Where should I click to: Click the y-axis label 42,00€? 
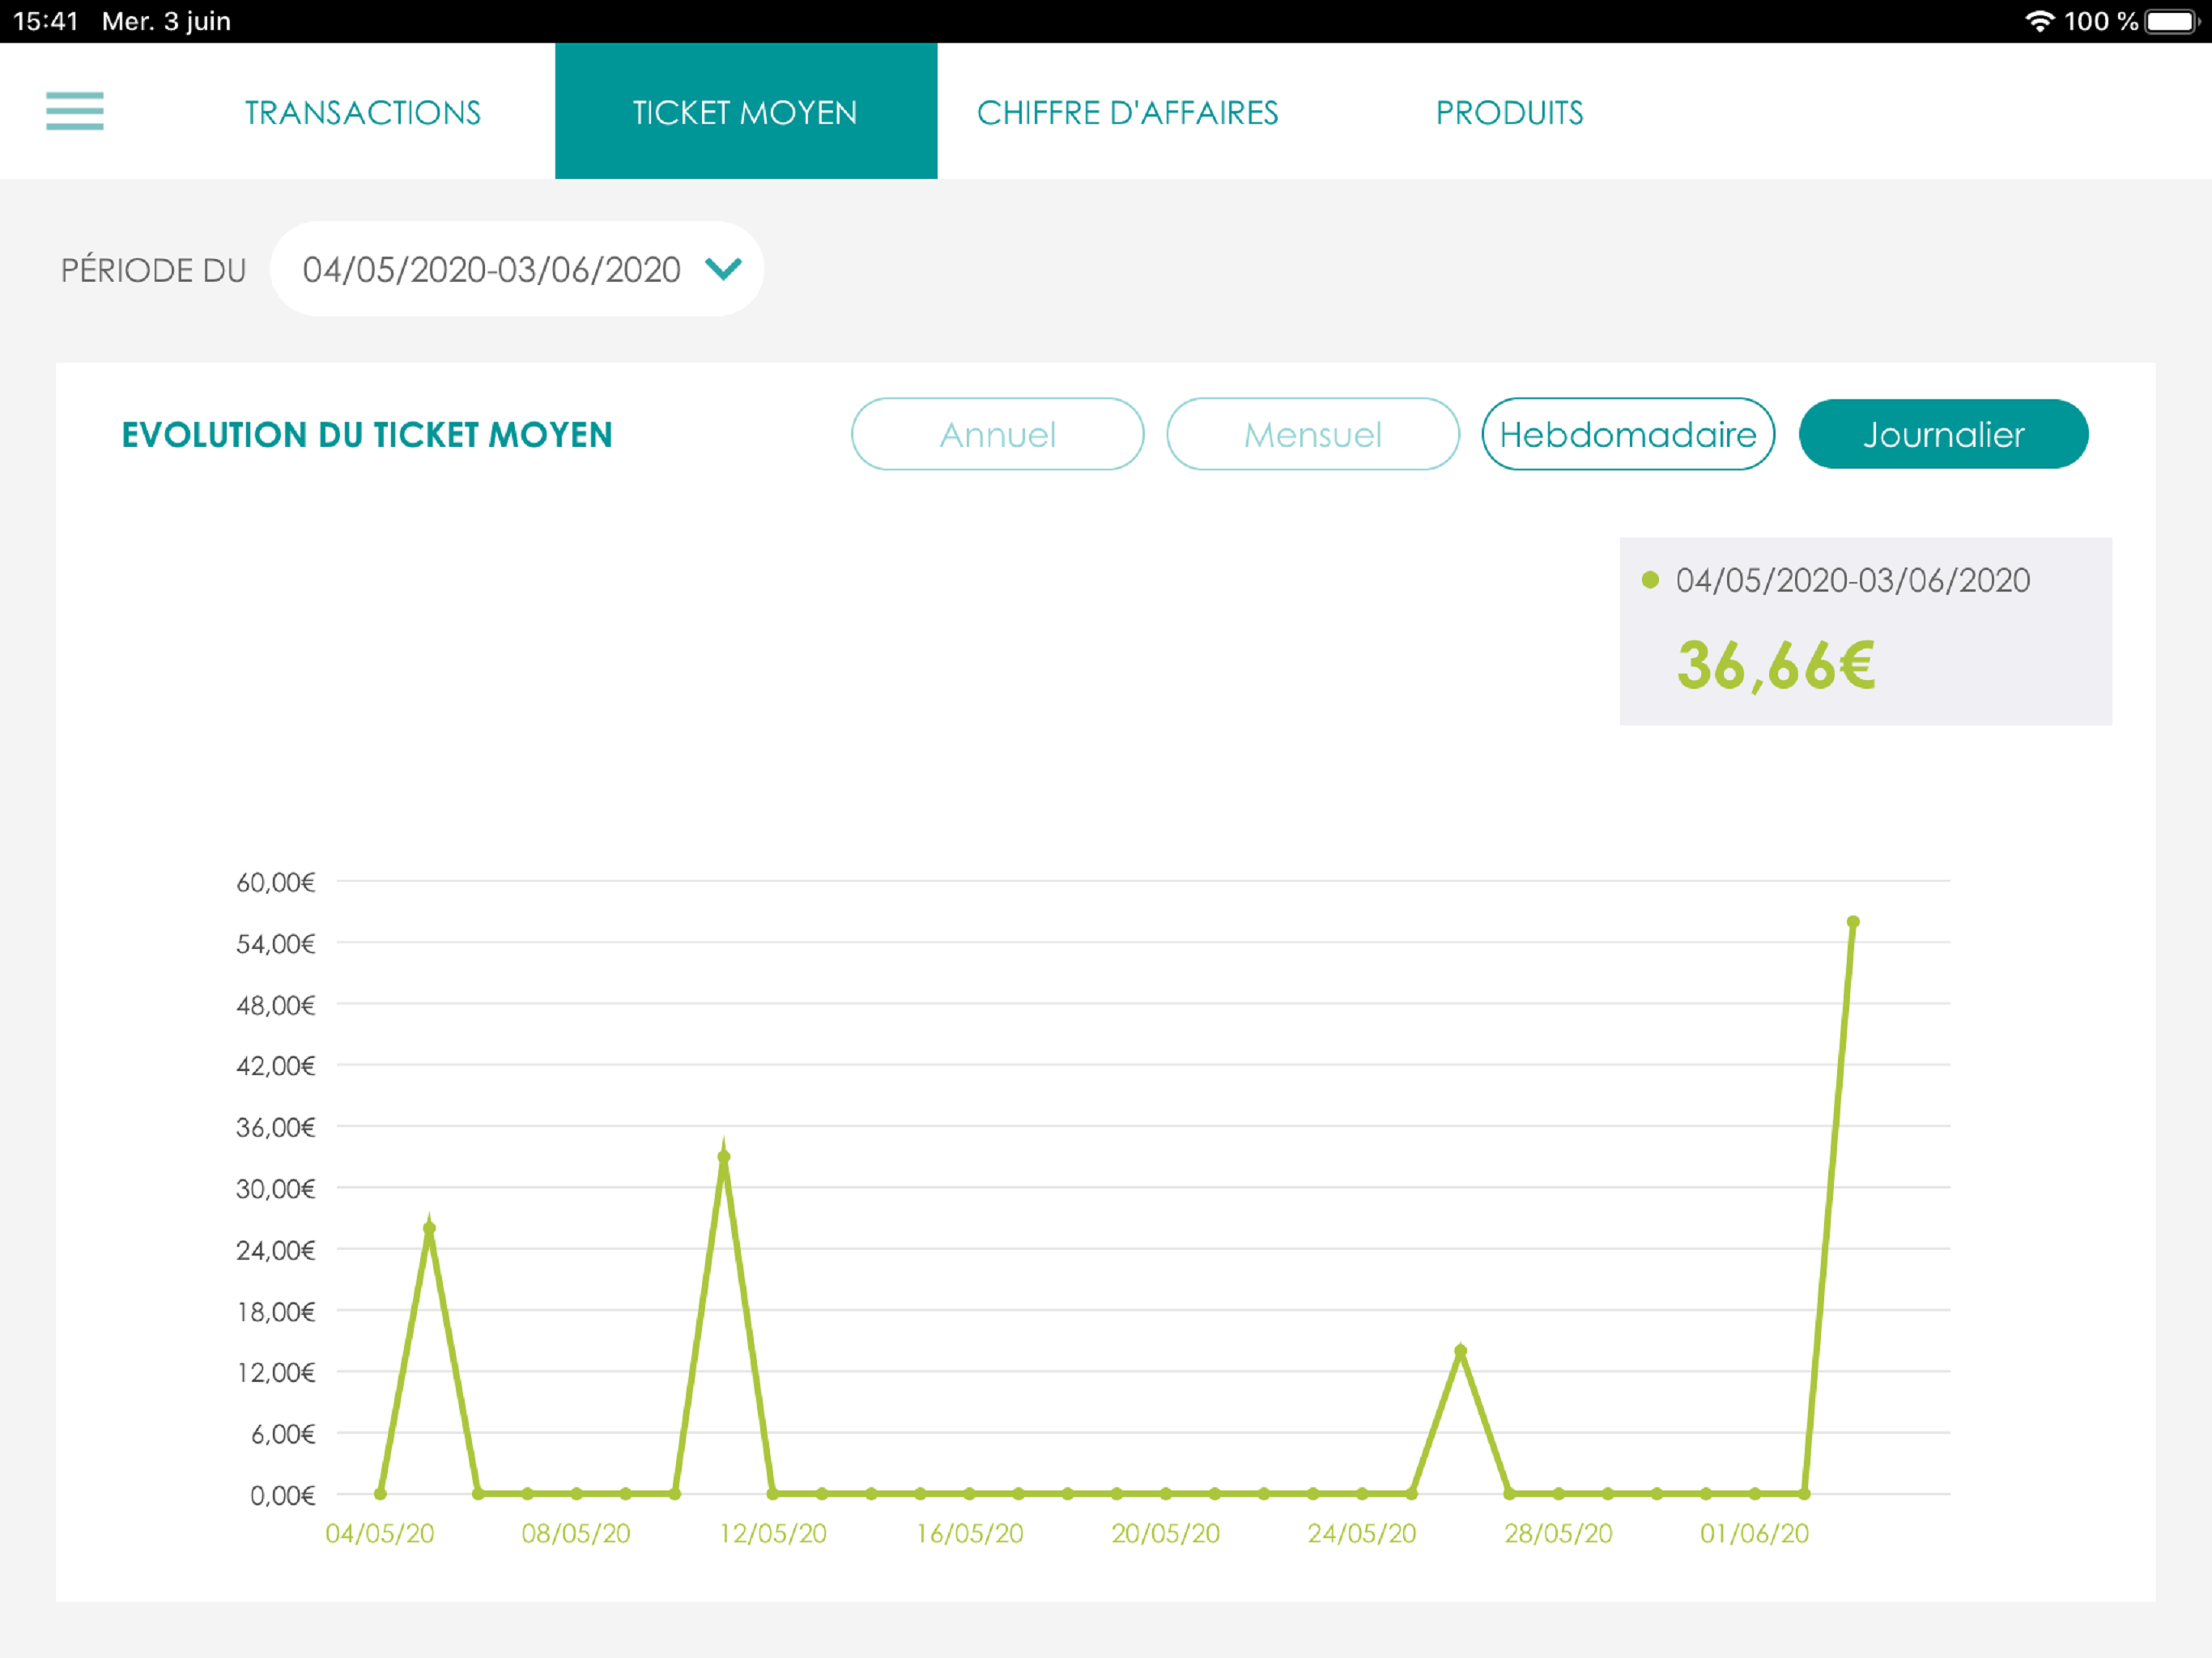pos(276,1066)
